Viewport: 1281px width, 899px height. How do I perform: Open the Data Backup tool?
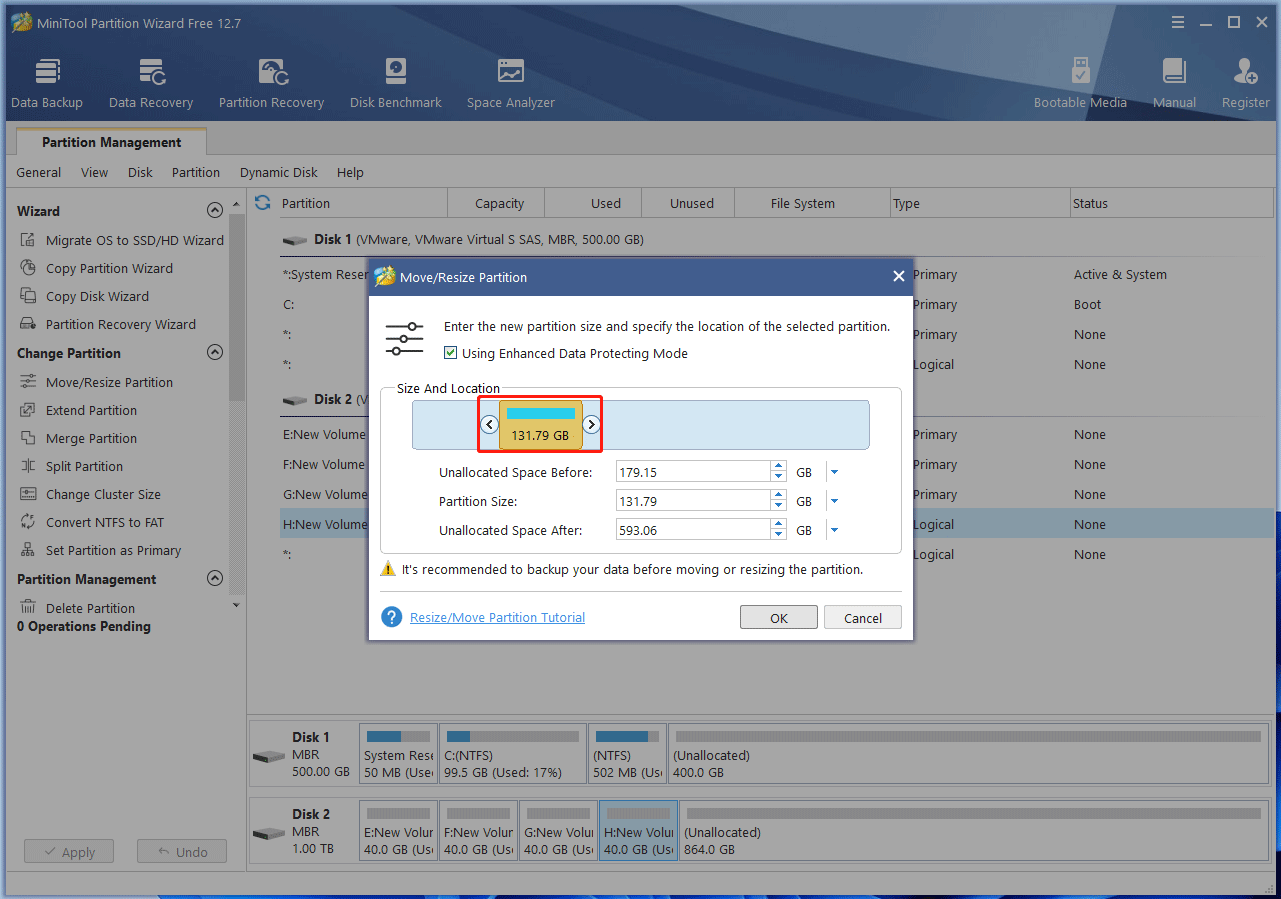pyautogui.click(x=47, y=84)
